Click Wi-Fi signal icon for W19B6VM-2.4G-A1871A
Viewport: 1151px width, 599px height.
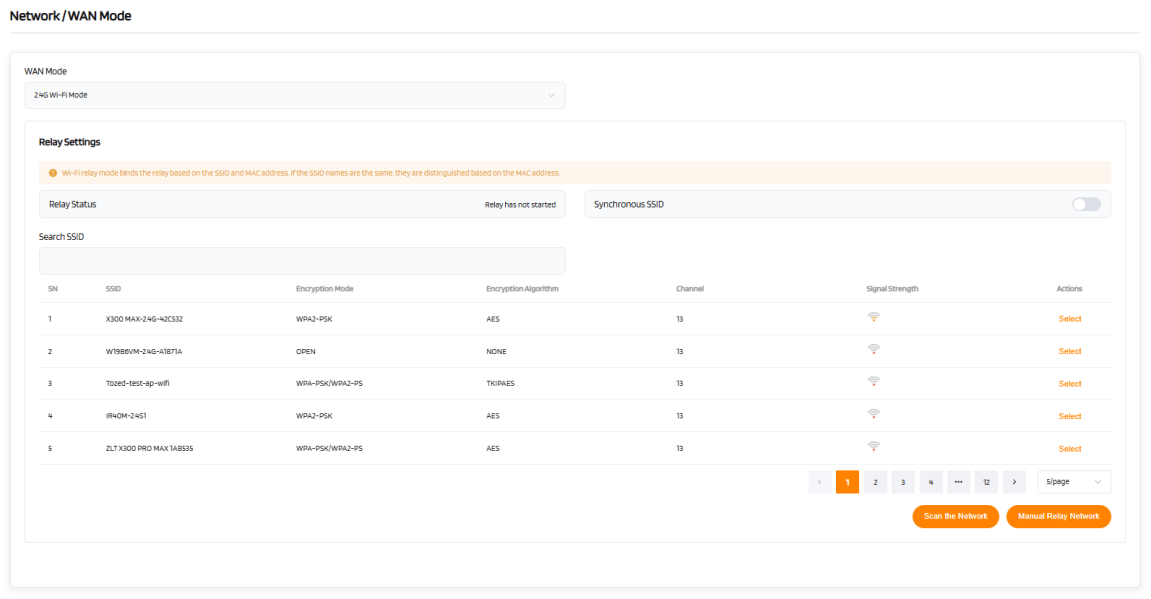tap(873, 350)
